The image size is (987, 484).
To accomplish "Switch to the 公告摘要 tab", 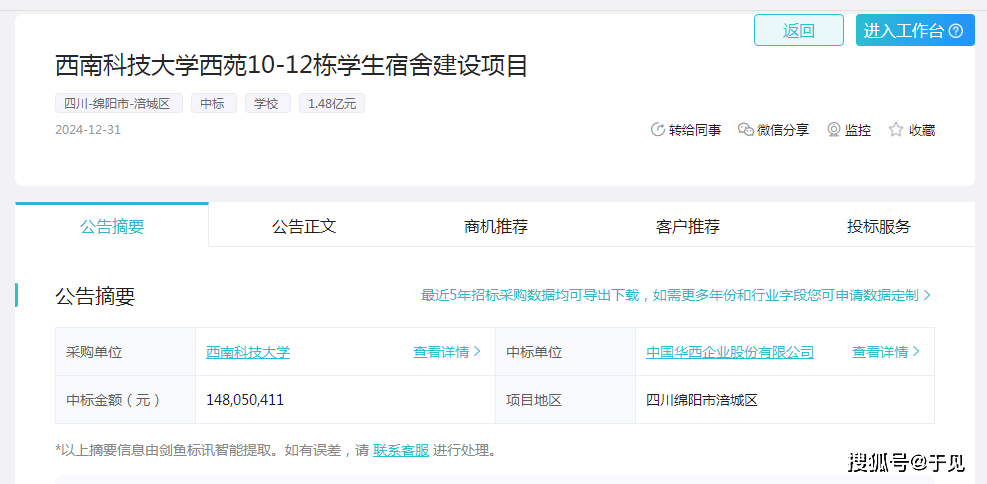I will [x=112, y=225].
